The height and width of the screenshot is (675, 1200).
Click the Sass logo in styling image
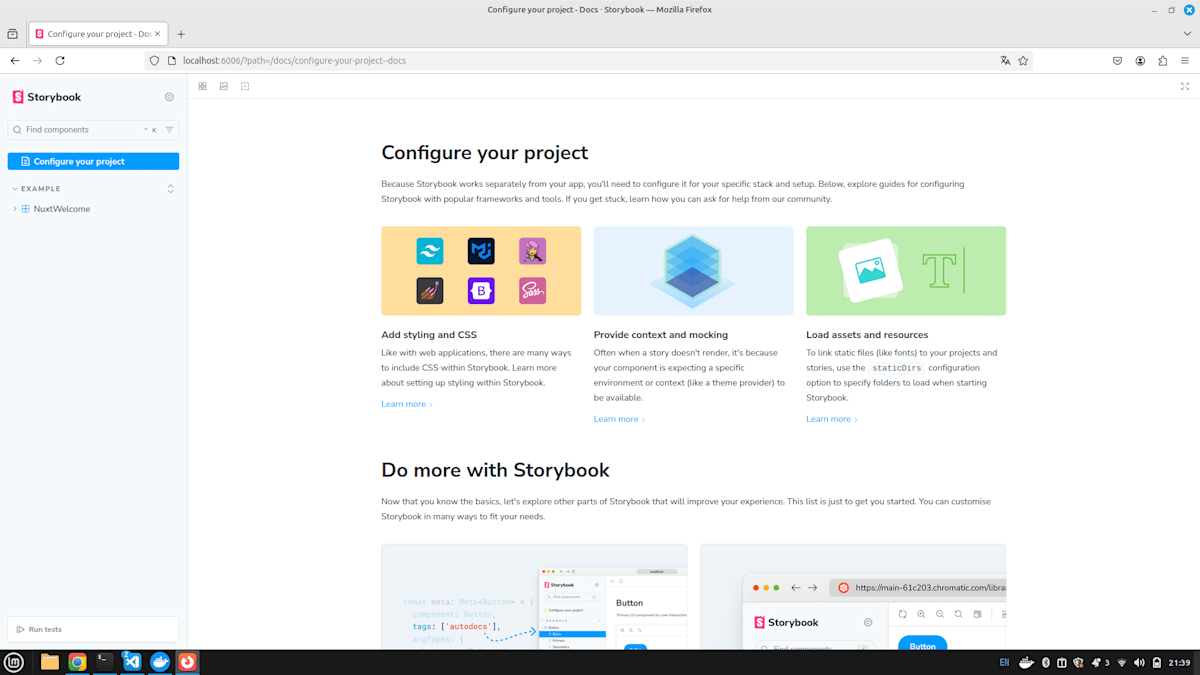(x=533, y=291)
